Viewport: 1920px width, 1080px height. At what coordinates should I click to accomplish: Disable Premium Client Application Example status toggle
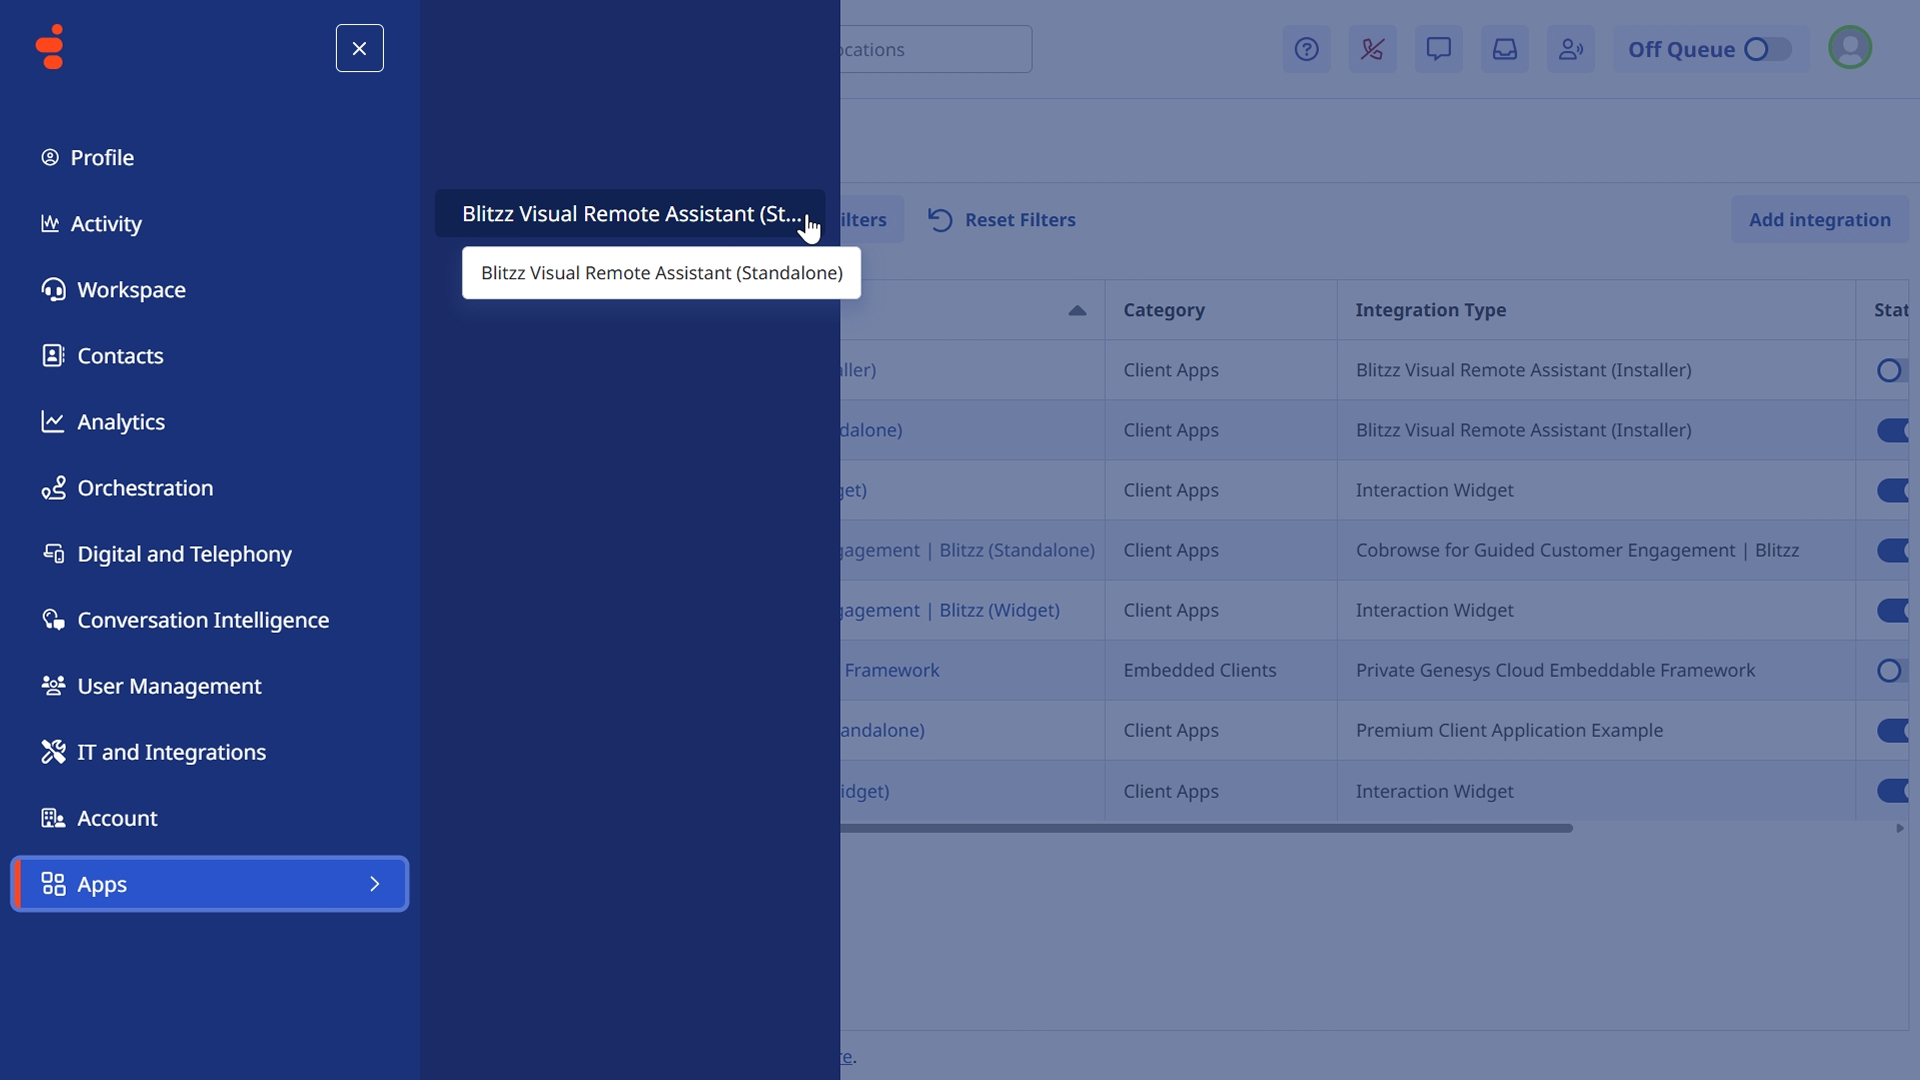pos(1893,730)
